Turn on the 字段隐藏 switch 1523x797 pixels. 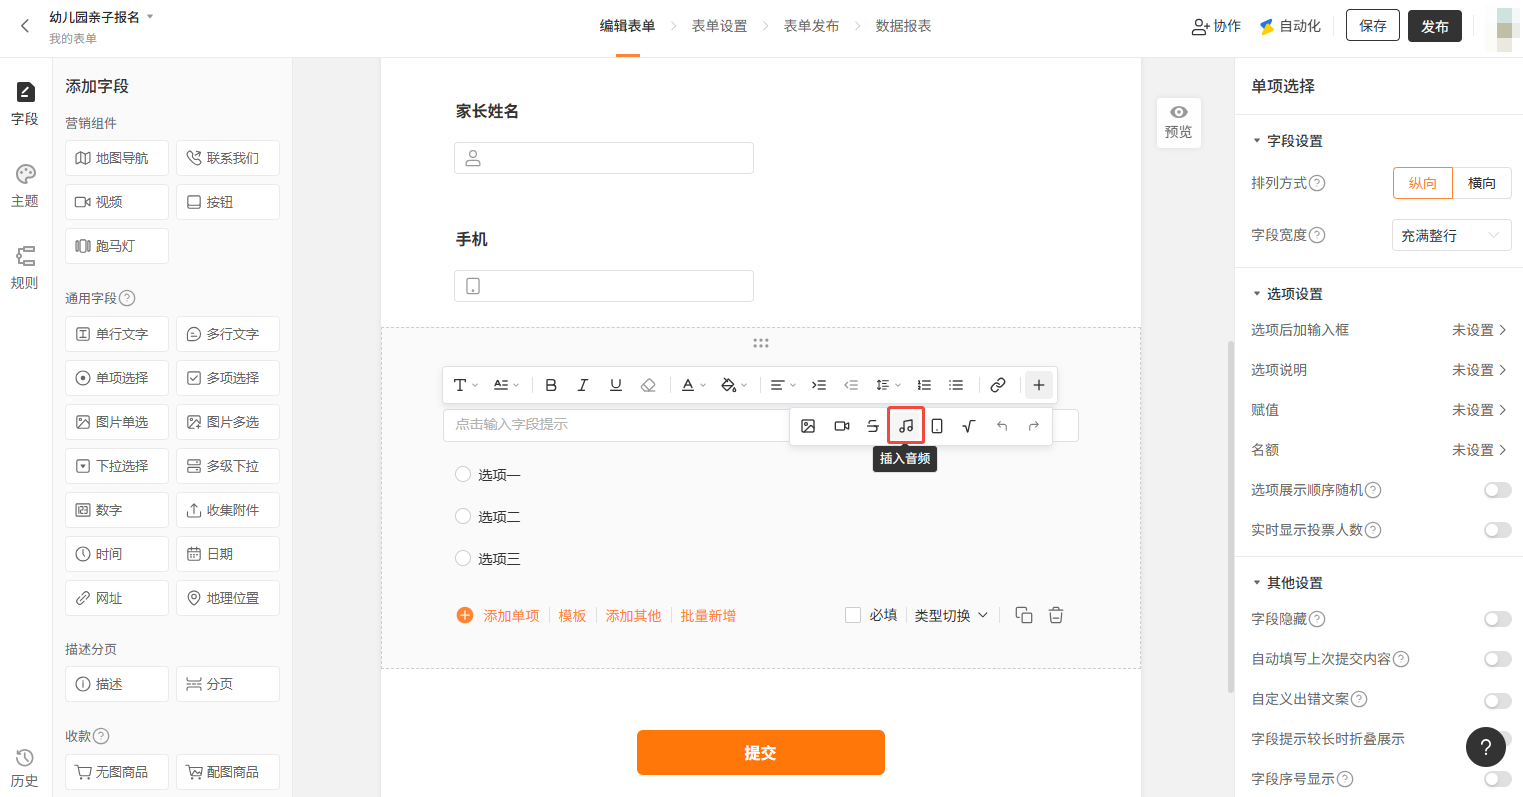[x=1497, y=619]
